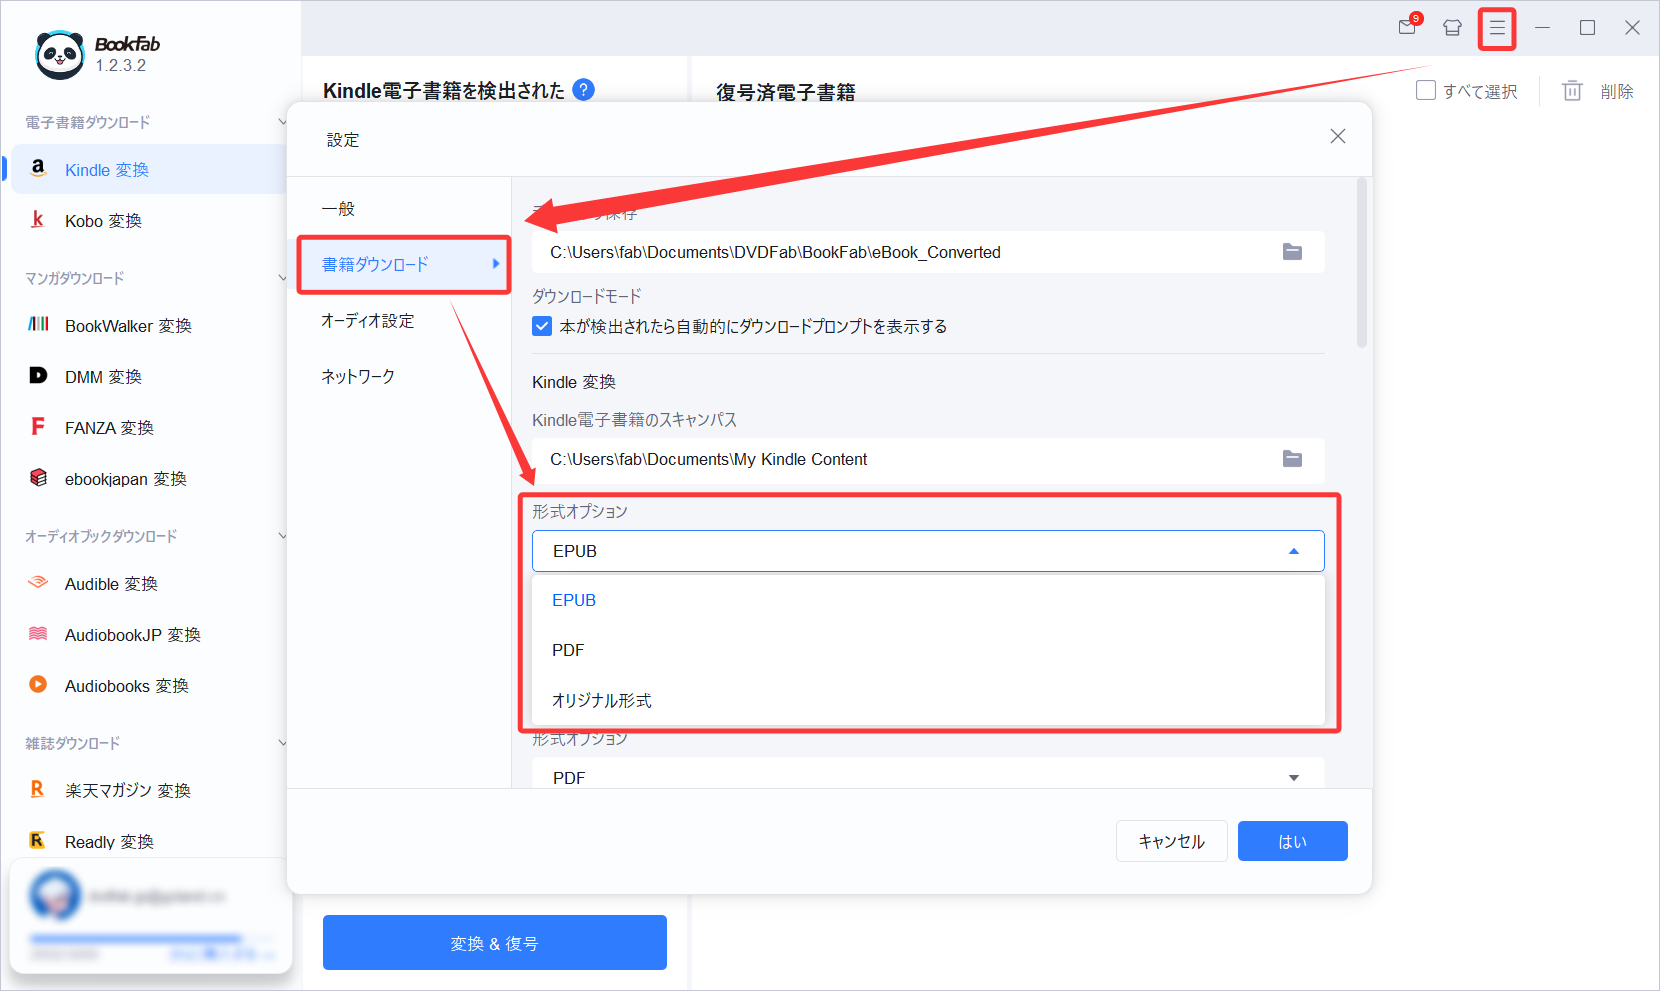Viewport: 1660px width, 991px height.
Task: Click the My Kindle Content scan path field
Action: [928, 460]
